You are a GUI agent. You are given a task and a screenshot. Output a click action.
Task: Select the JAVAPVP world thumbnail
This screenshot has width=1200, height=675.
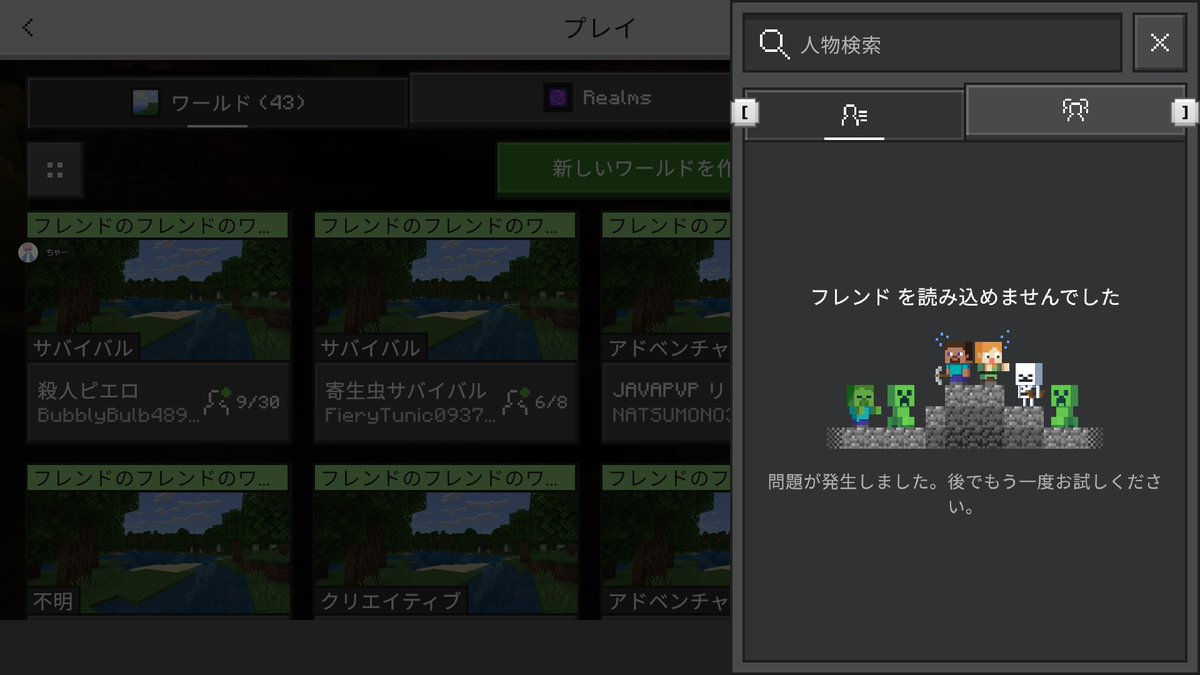click(666, 299)
